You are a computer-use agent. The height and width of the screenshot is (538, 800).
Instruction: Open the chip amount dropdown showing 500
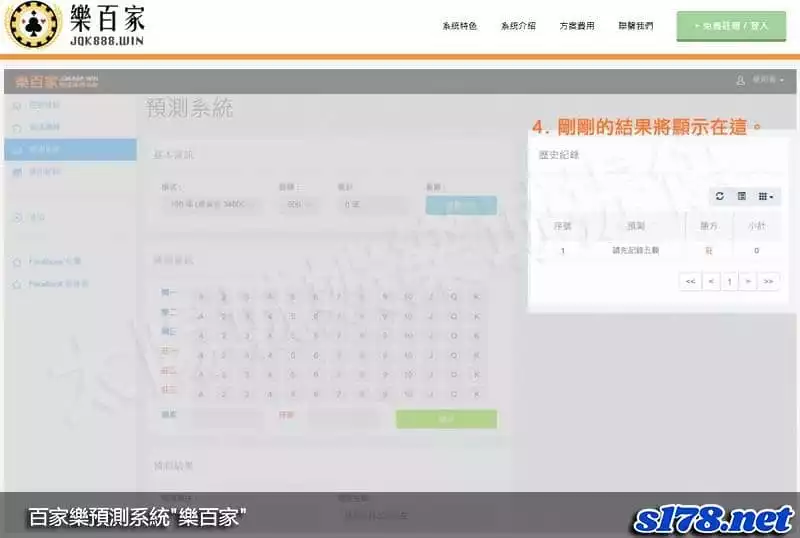click(x=299, y=204)
